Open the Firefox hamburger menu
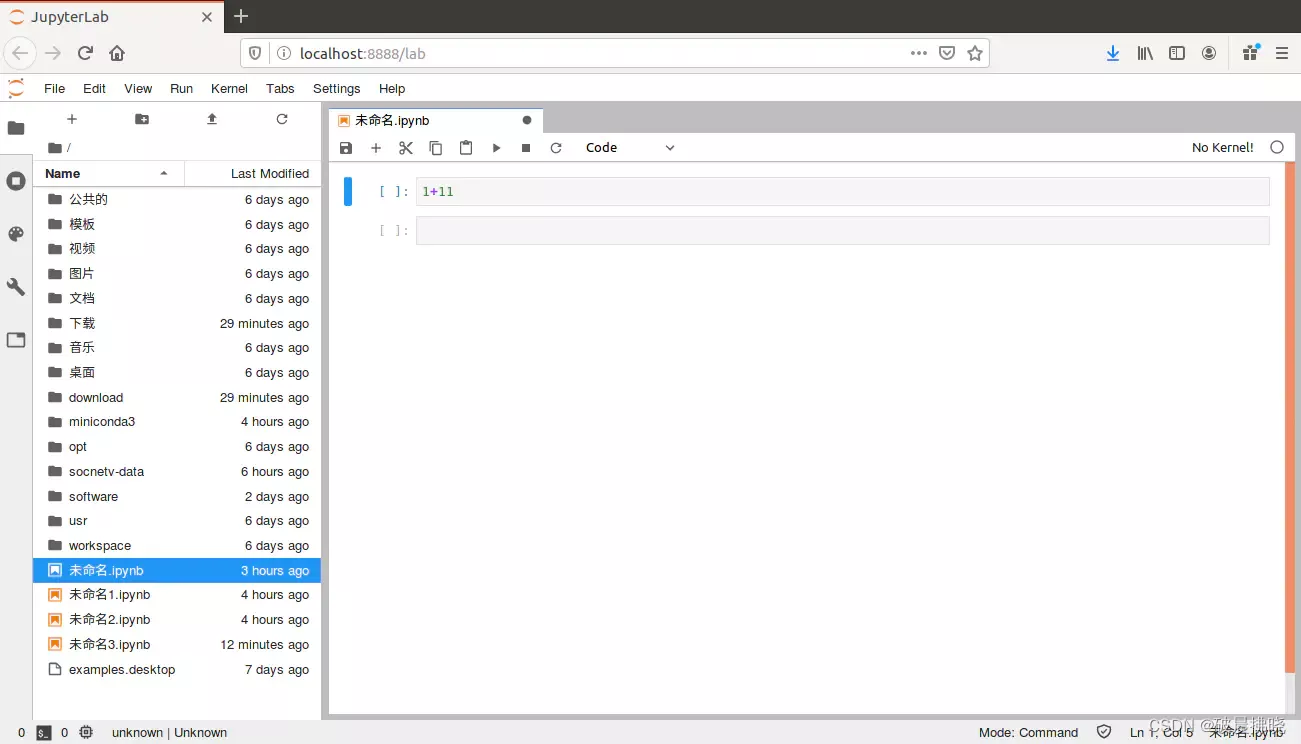Screen dimensions: 1301x744 click(x=1281, y=53)
